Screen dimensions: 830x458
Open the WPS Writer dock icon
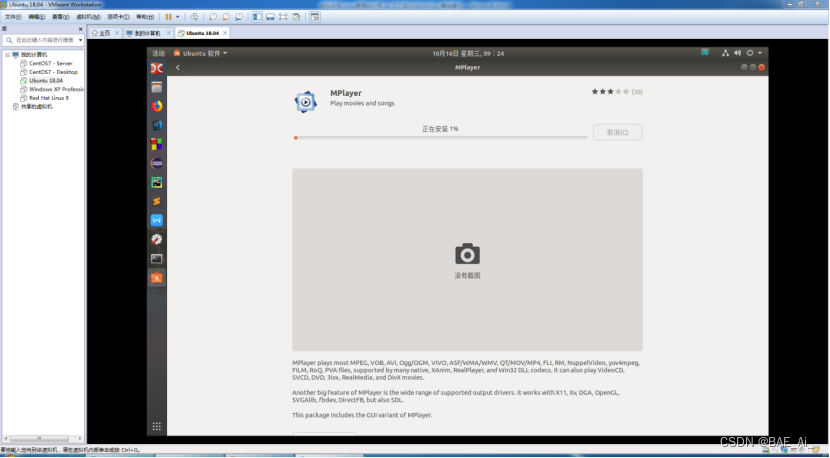click(x=157, y=220)
